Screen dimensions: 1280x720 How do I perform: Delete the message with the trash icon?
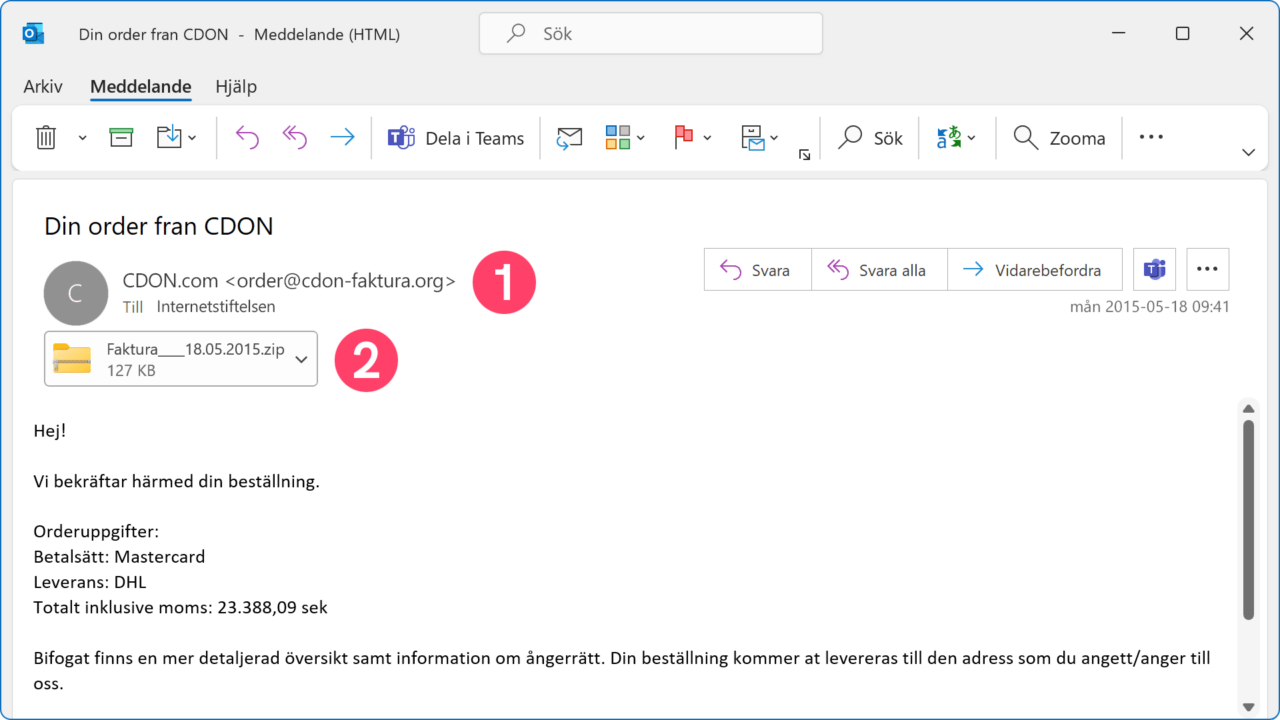pos(46,138)
